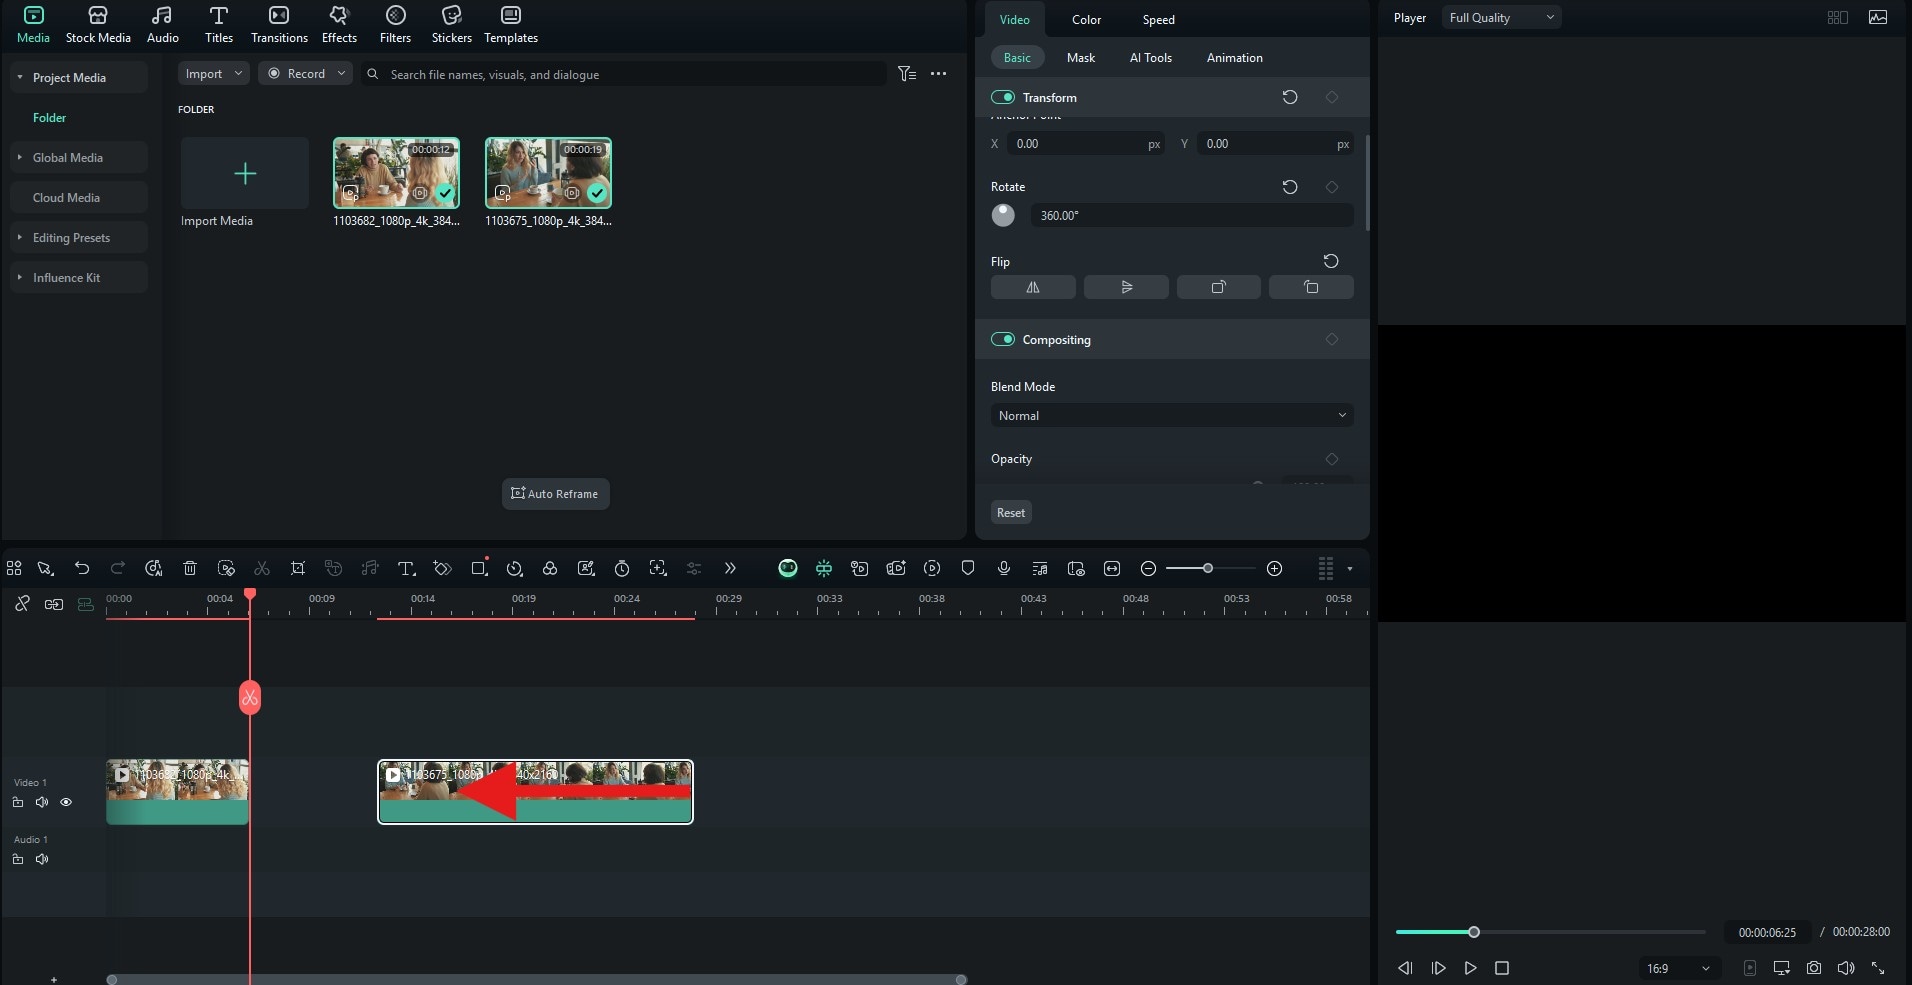Image resolution: width=1912 pixels, height=985 pixels.
Task: Mute the Audio 1 track
Action: [42, 859]
